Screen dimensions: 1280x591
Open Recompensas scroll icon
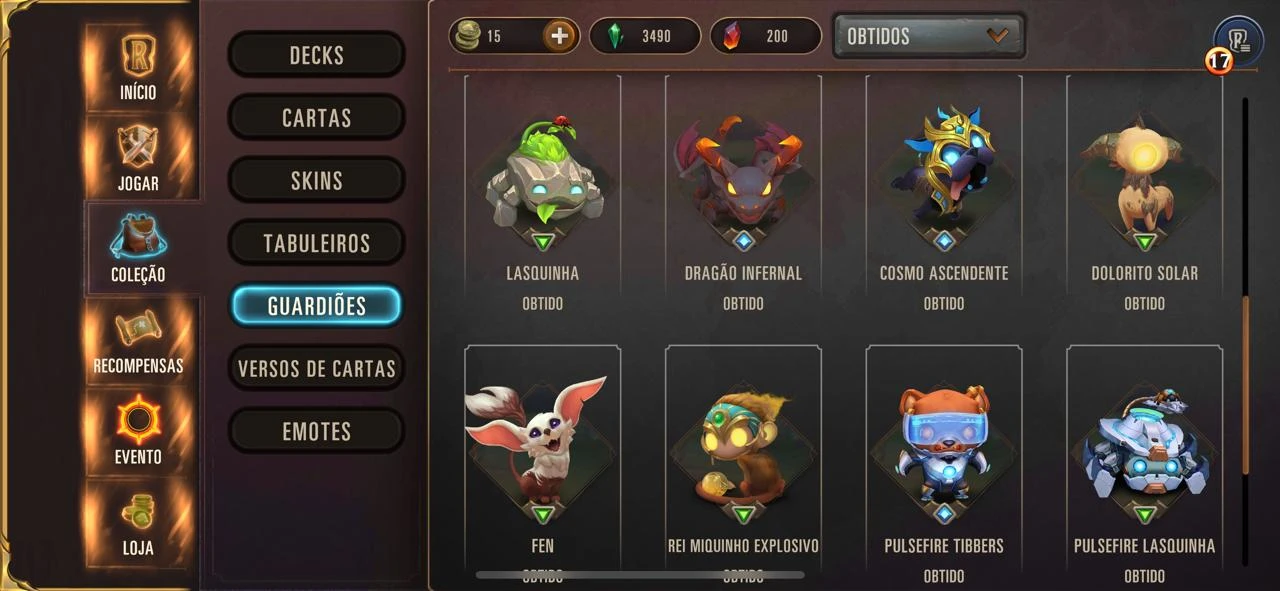138,340
